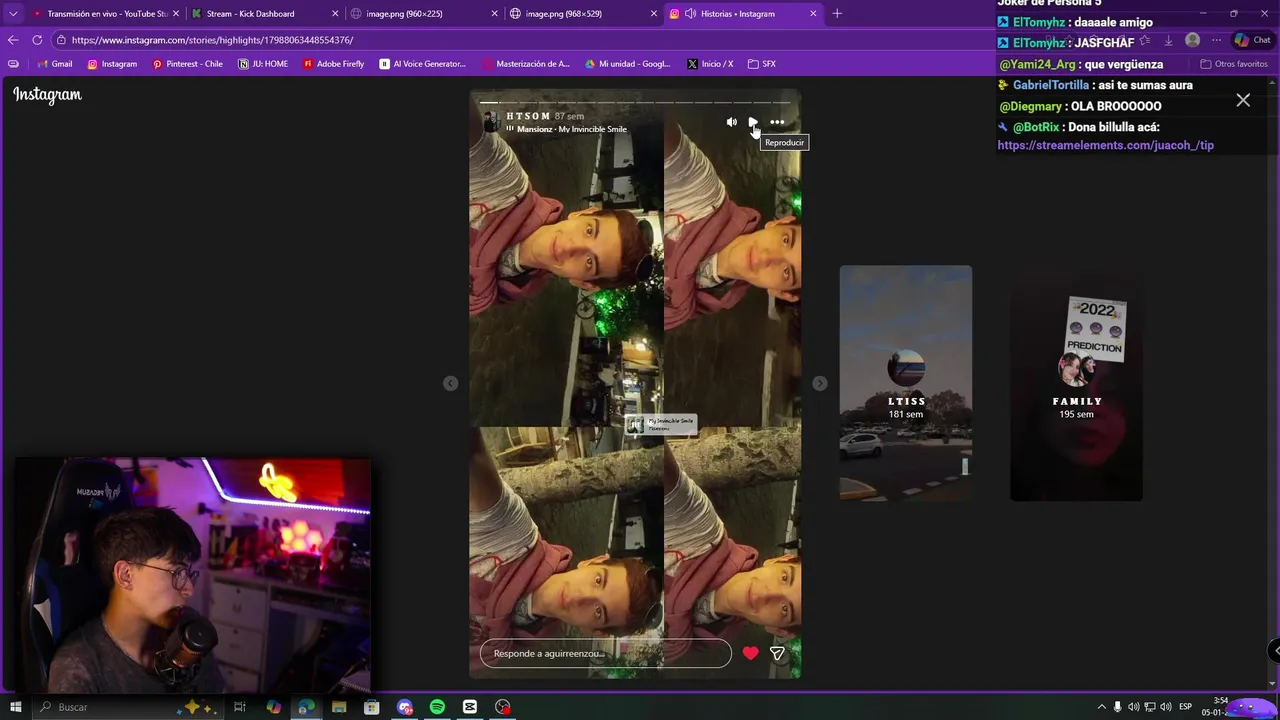Share the story via paper plane icon
Viewport: 1280px width, 720px height.
point(777,653)
